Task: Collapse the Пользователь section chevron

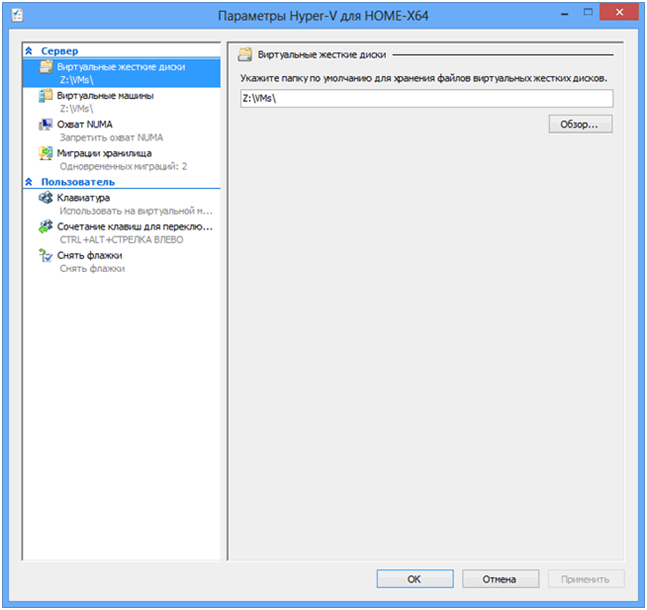Action: (x=29, y=183)
